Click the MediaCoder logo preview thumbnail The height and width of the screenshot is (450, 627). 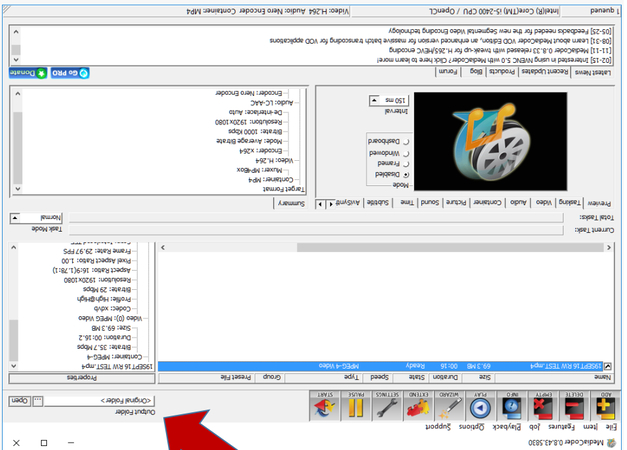click(x=490, y=141)
